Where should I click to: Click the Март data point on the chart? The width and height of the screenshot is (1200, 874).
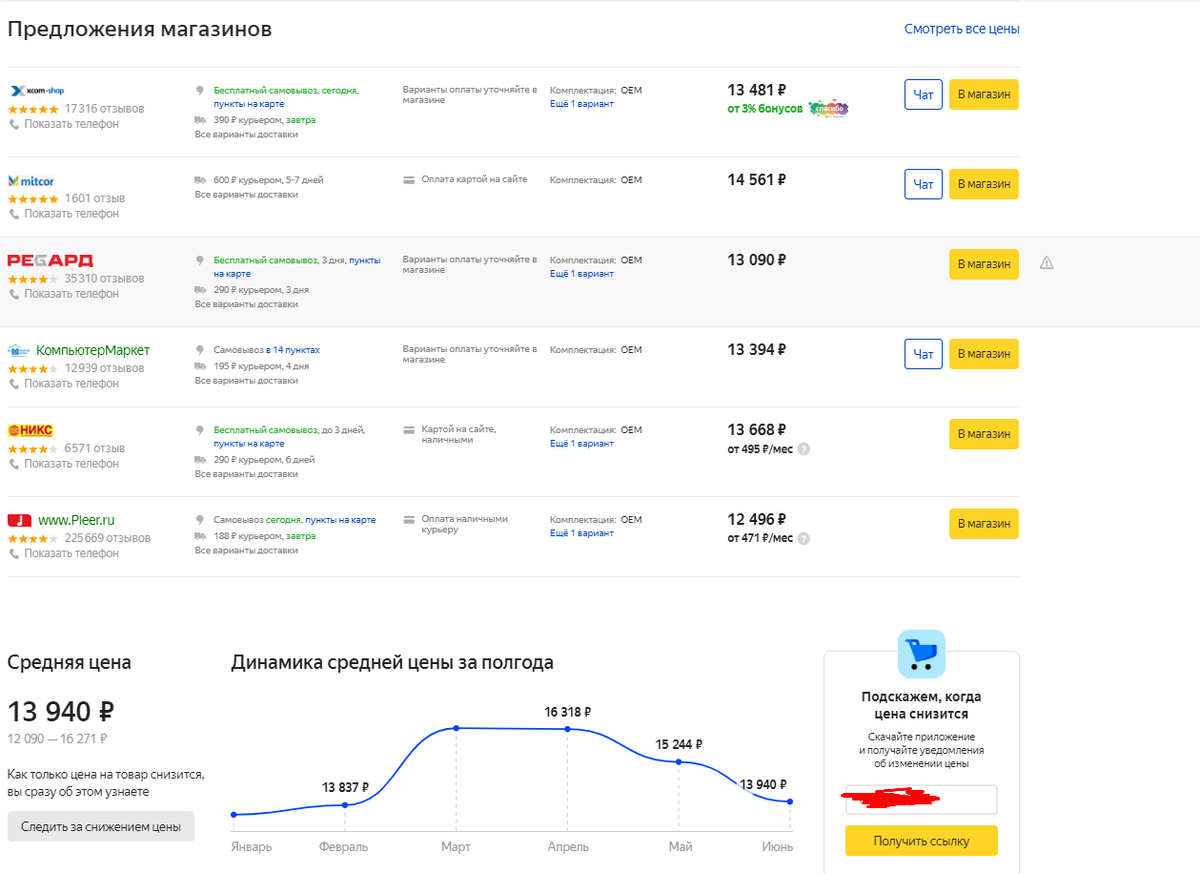(456, 728)
